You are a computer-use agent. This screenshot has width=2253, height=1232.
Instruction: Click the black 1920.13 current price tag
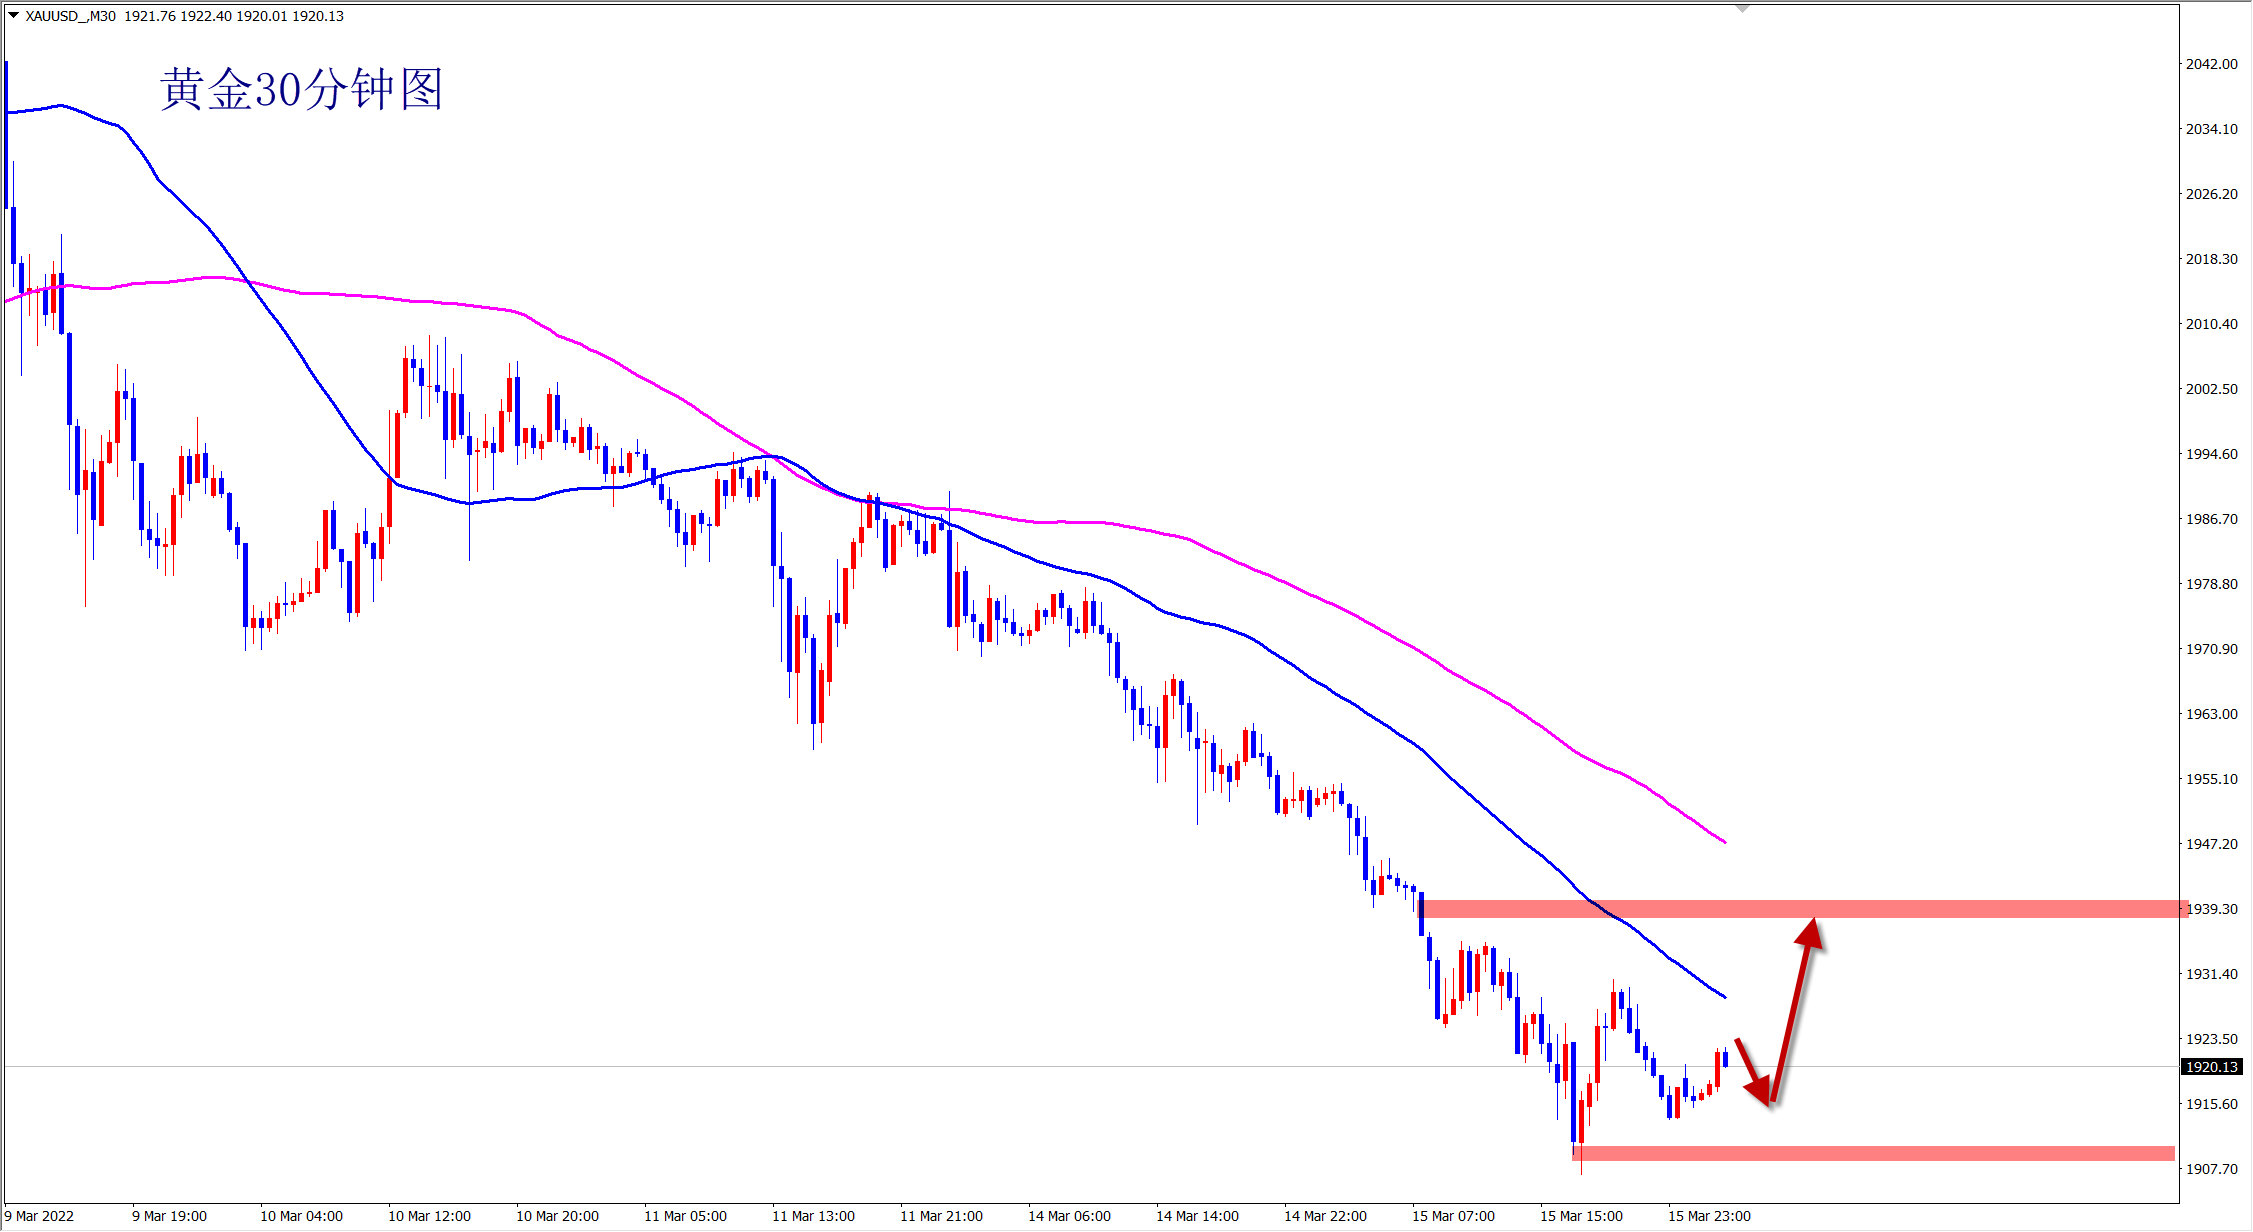[2210, 1067]
